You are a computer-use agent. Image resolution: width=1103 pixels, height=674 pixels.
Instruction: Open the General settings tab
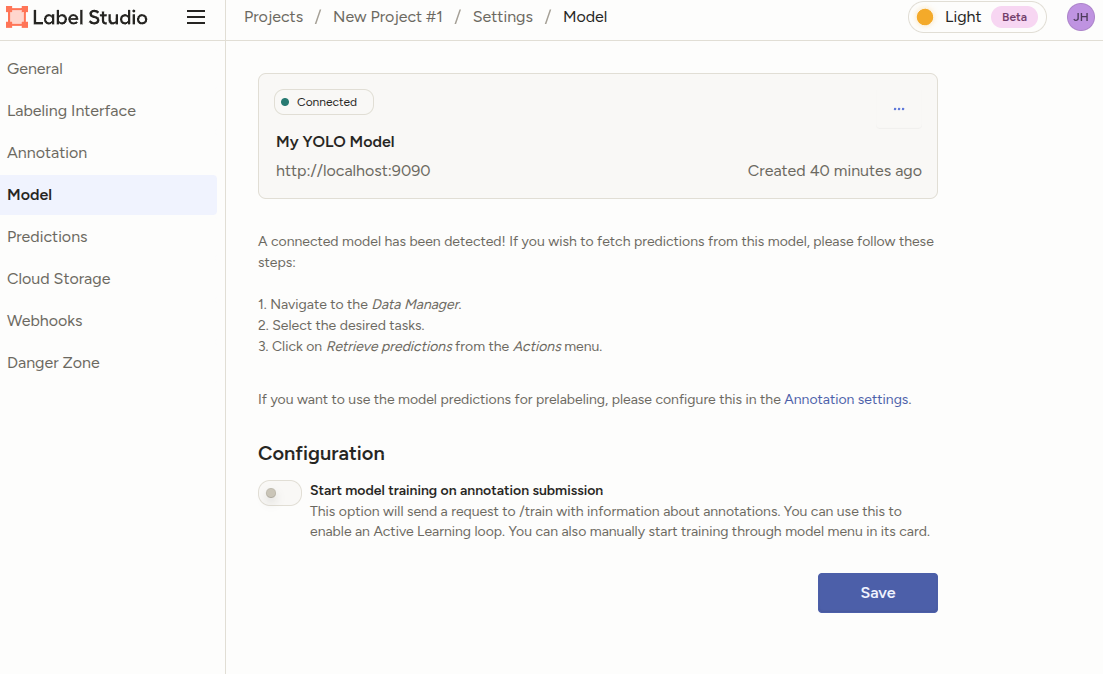pyautogui.click(x=35, y=69)
